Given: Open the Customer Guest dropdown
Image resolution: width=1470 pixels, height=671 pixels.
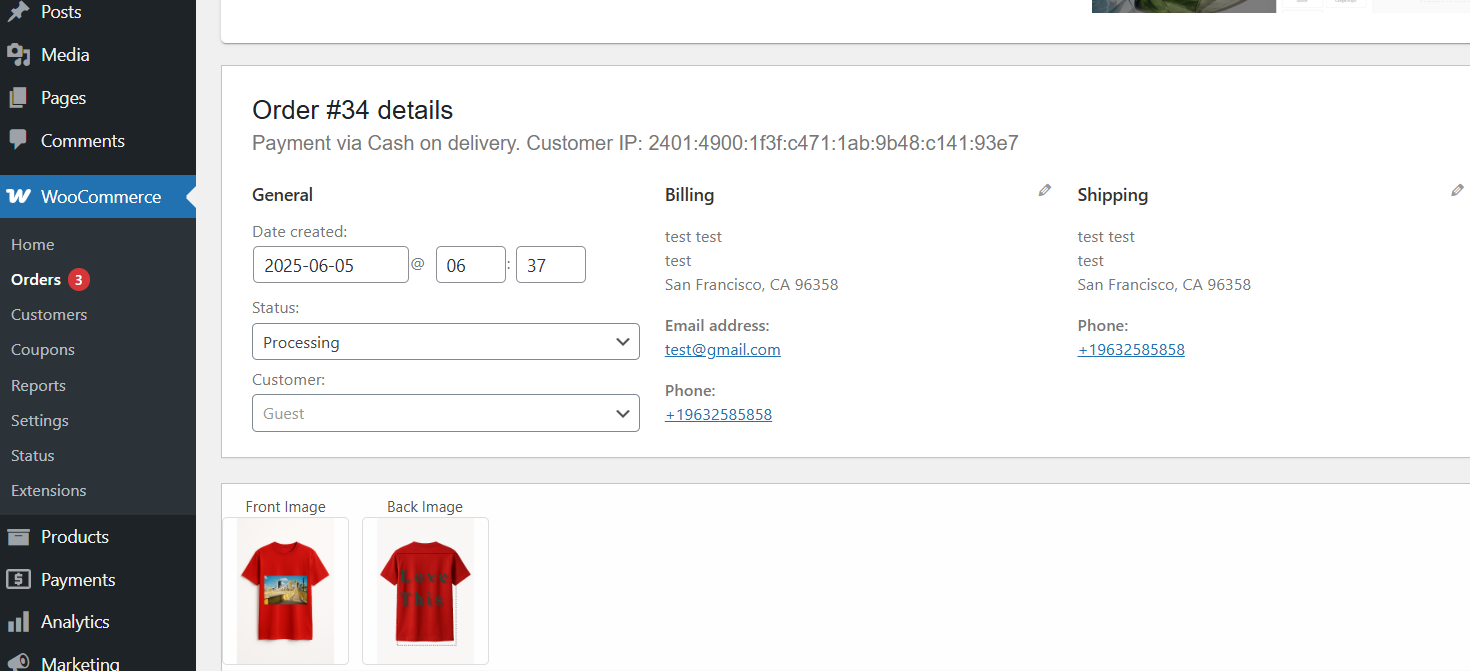Looking at the screenshot, I should pyautogui.click(x=445, y=413).
